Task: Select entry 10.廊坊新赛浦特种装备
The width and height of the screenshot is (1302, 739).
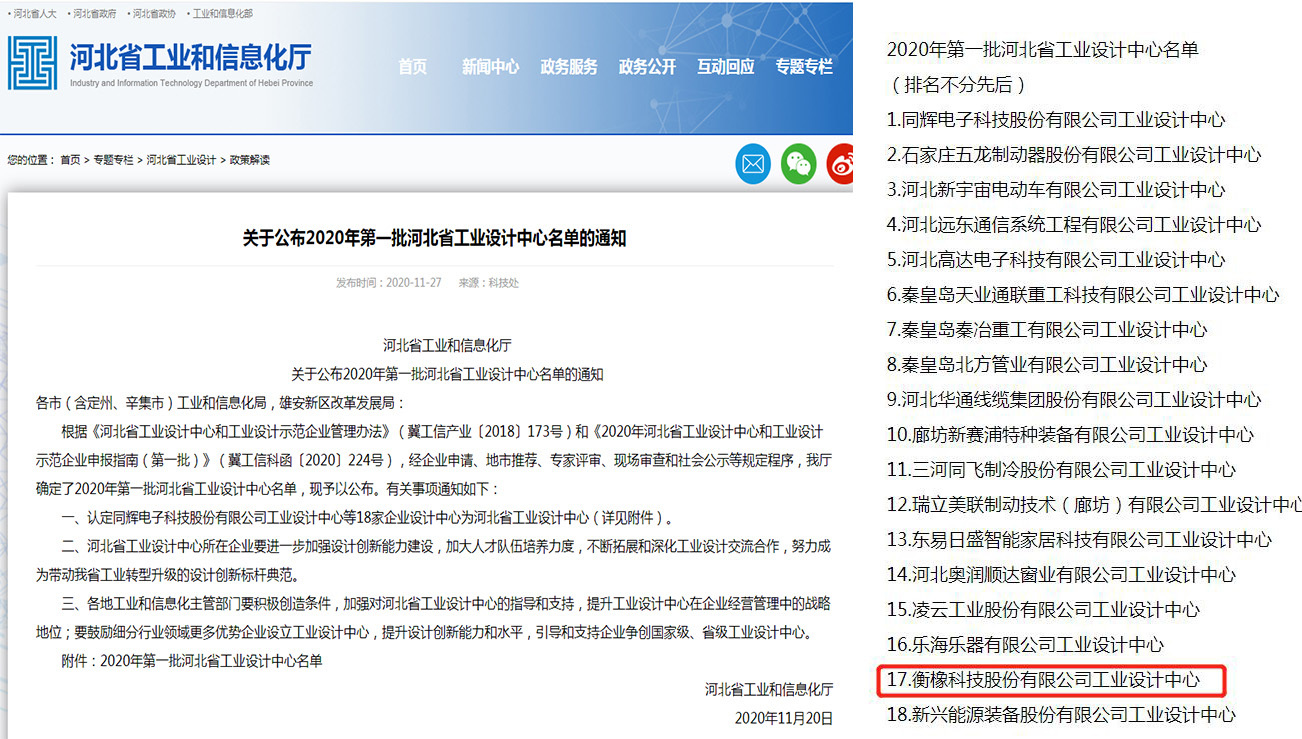Action: (x=1070, y=434)
